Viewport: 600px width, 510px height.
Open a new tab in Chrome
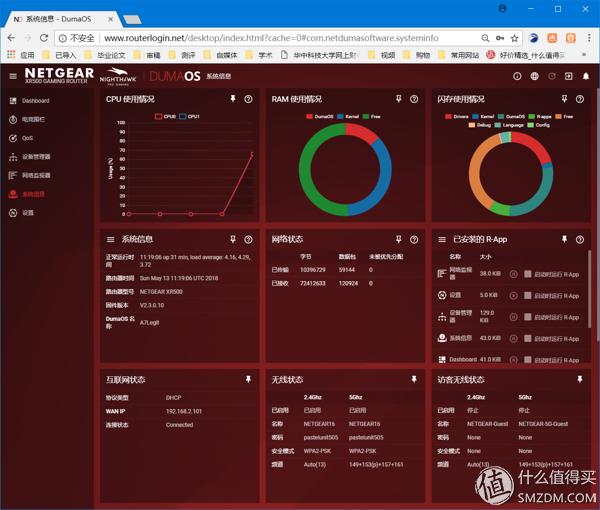click(x=132, y=20)
